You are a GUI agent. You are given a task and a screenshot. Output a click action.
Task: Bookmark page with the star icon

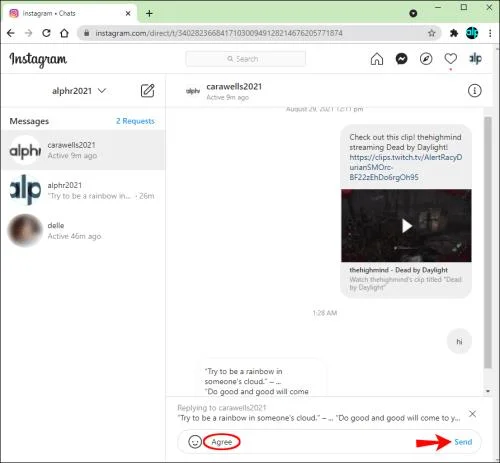(x=432, y=33)
